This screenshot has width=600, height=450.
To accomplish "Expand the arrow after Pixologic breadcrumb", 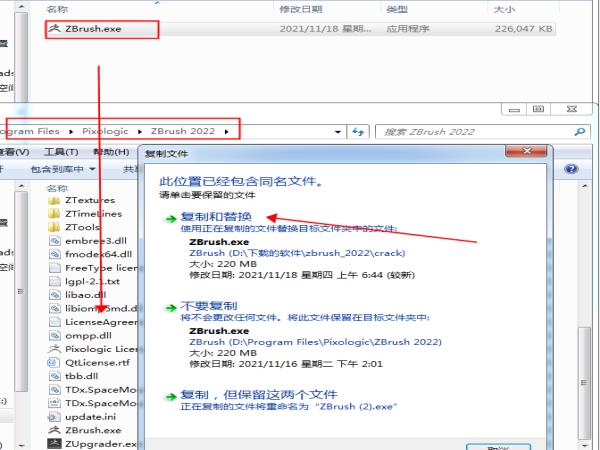I will point(142,131).
